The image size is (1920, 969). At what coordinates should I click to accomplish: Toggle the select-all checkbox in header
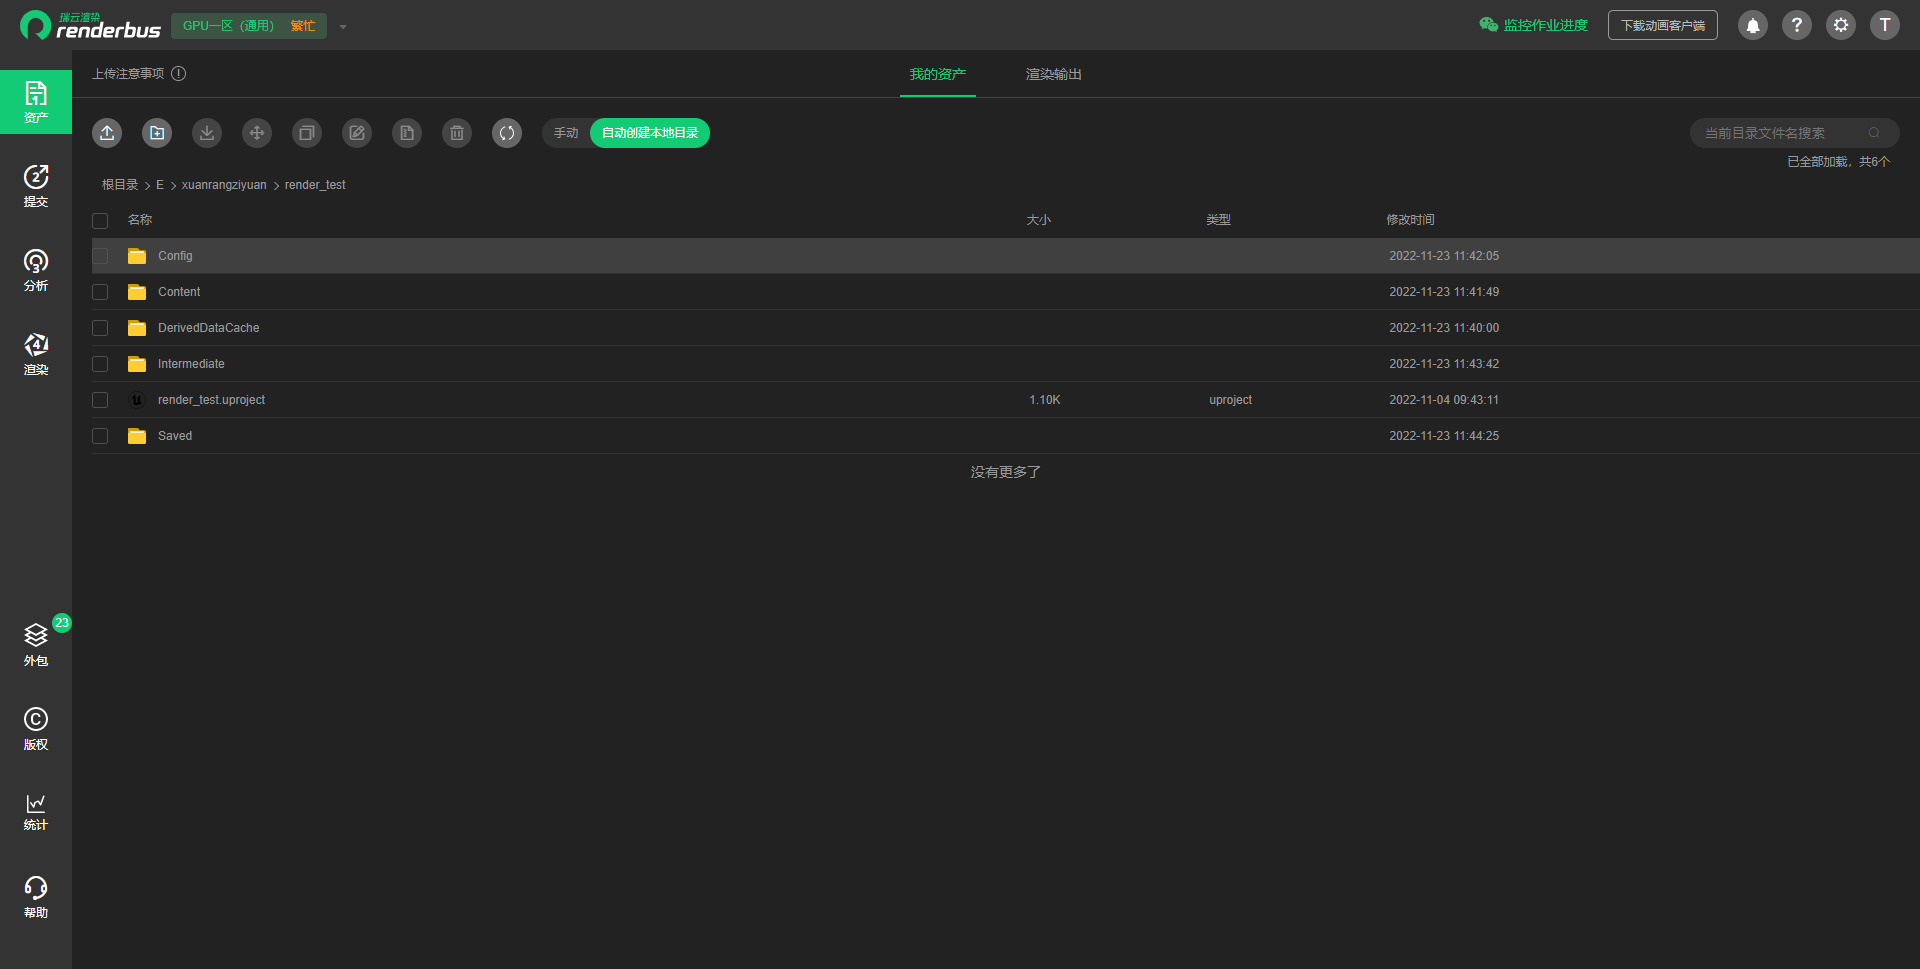point(100,221)
